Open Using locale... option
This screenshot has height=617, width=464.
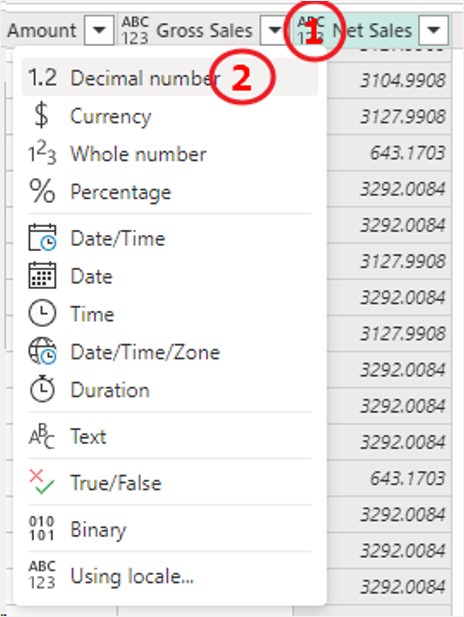coord(169,576)
